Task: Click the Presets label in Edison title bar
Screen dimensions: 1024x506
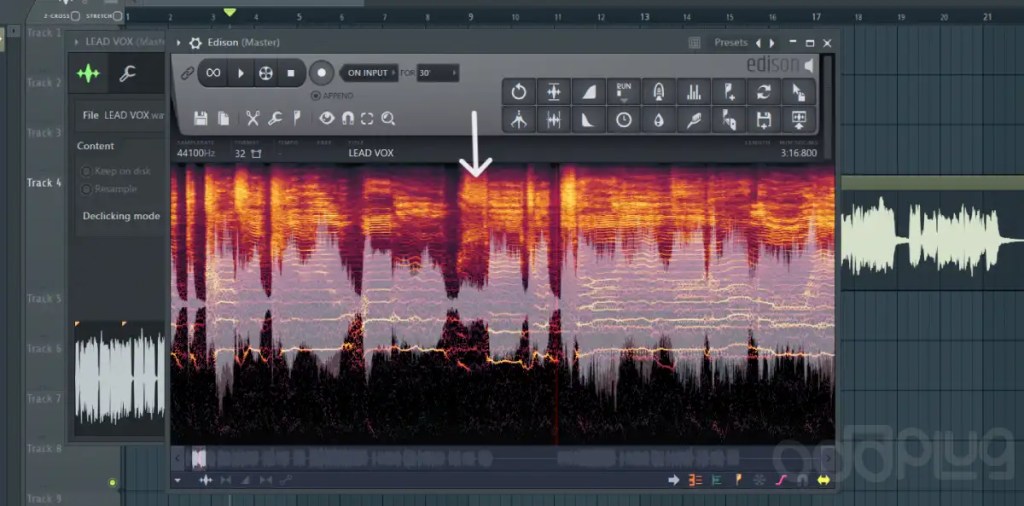Action: 731,42
